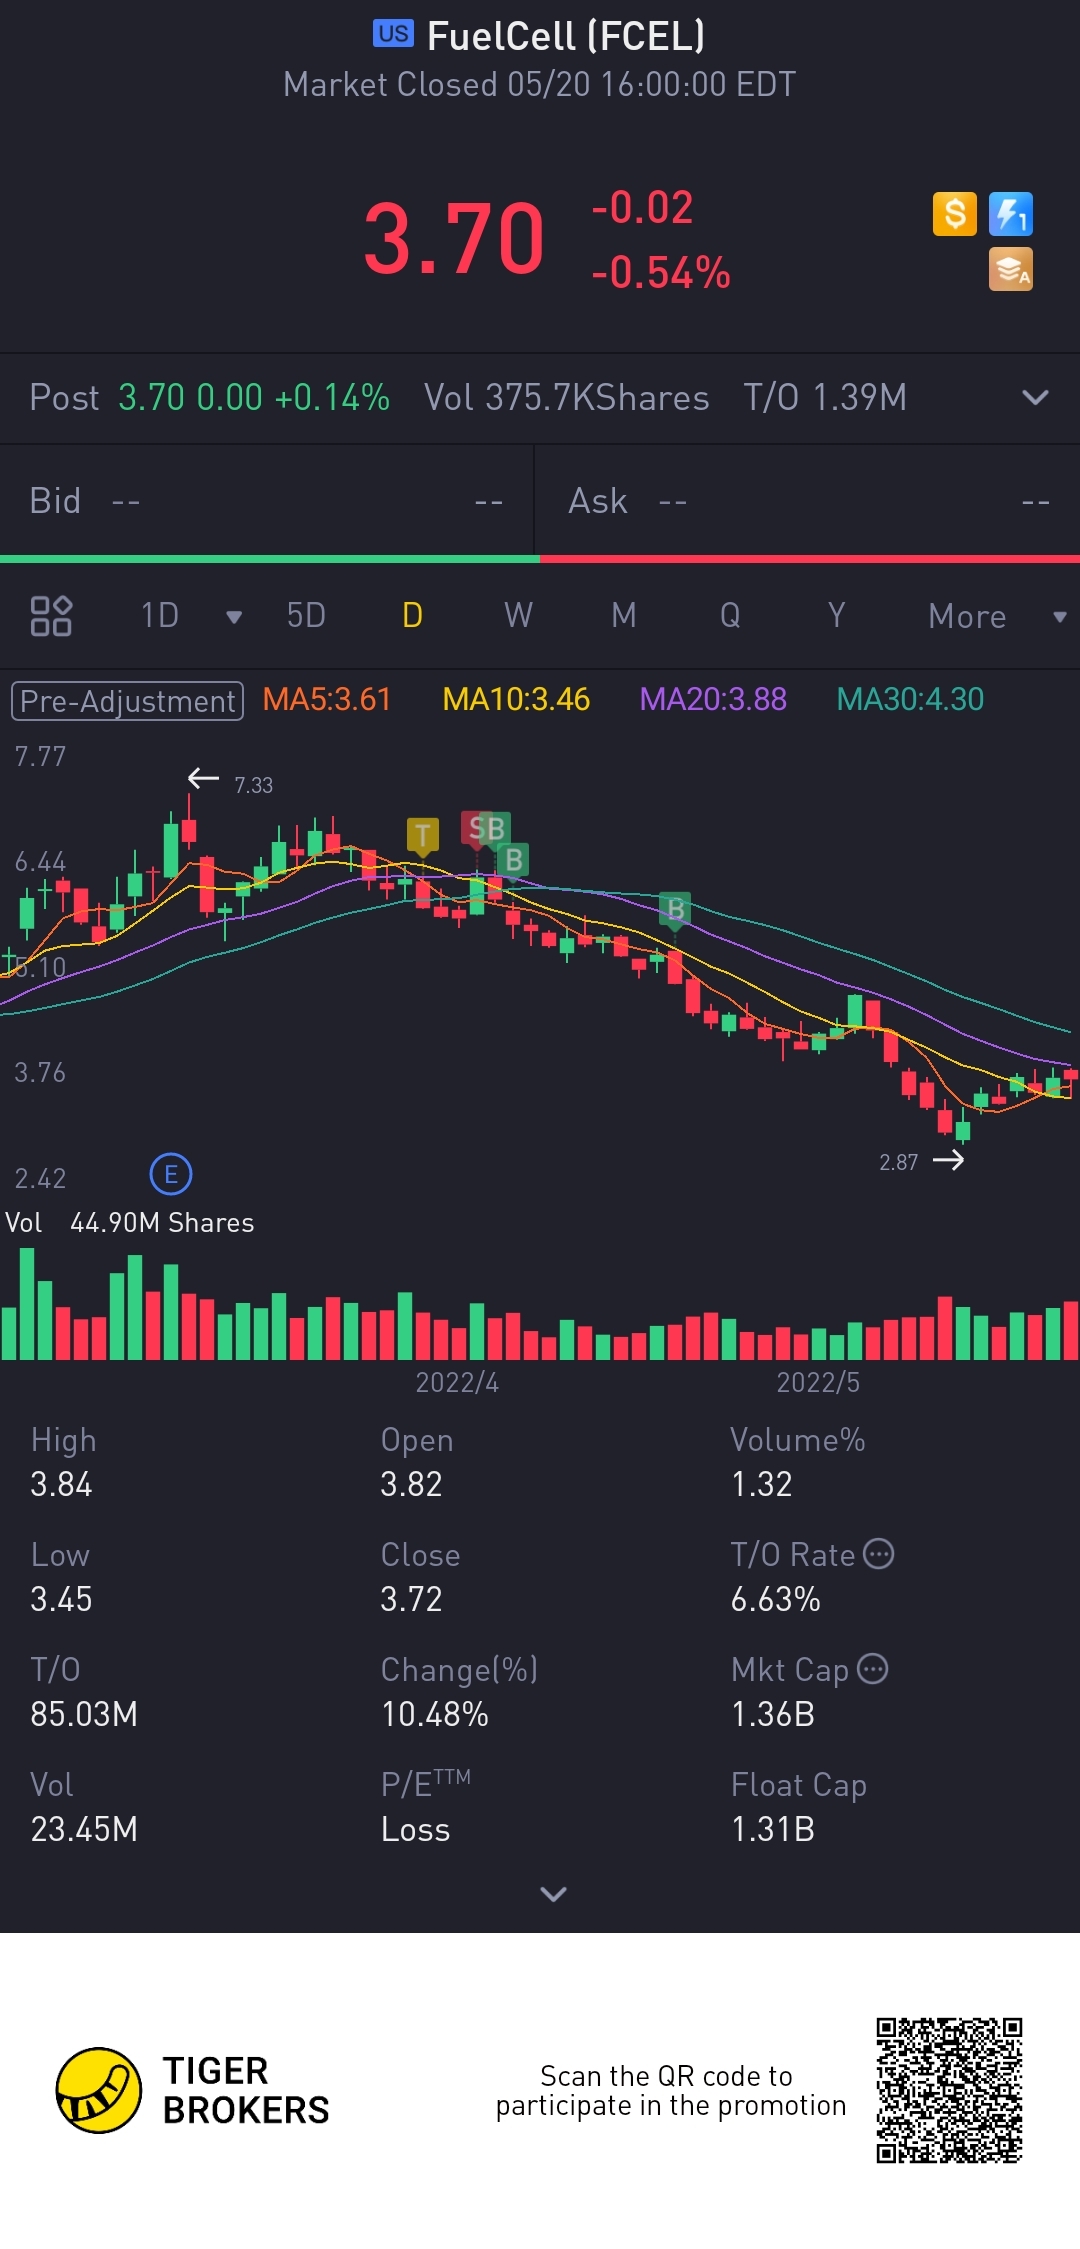
Task: Open the Pre-Adjustment selector
Action: 127,700
